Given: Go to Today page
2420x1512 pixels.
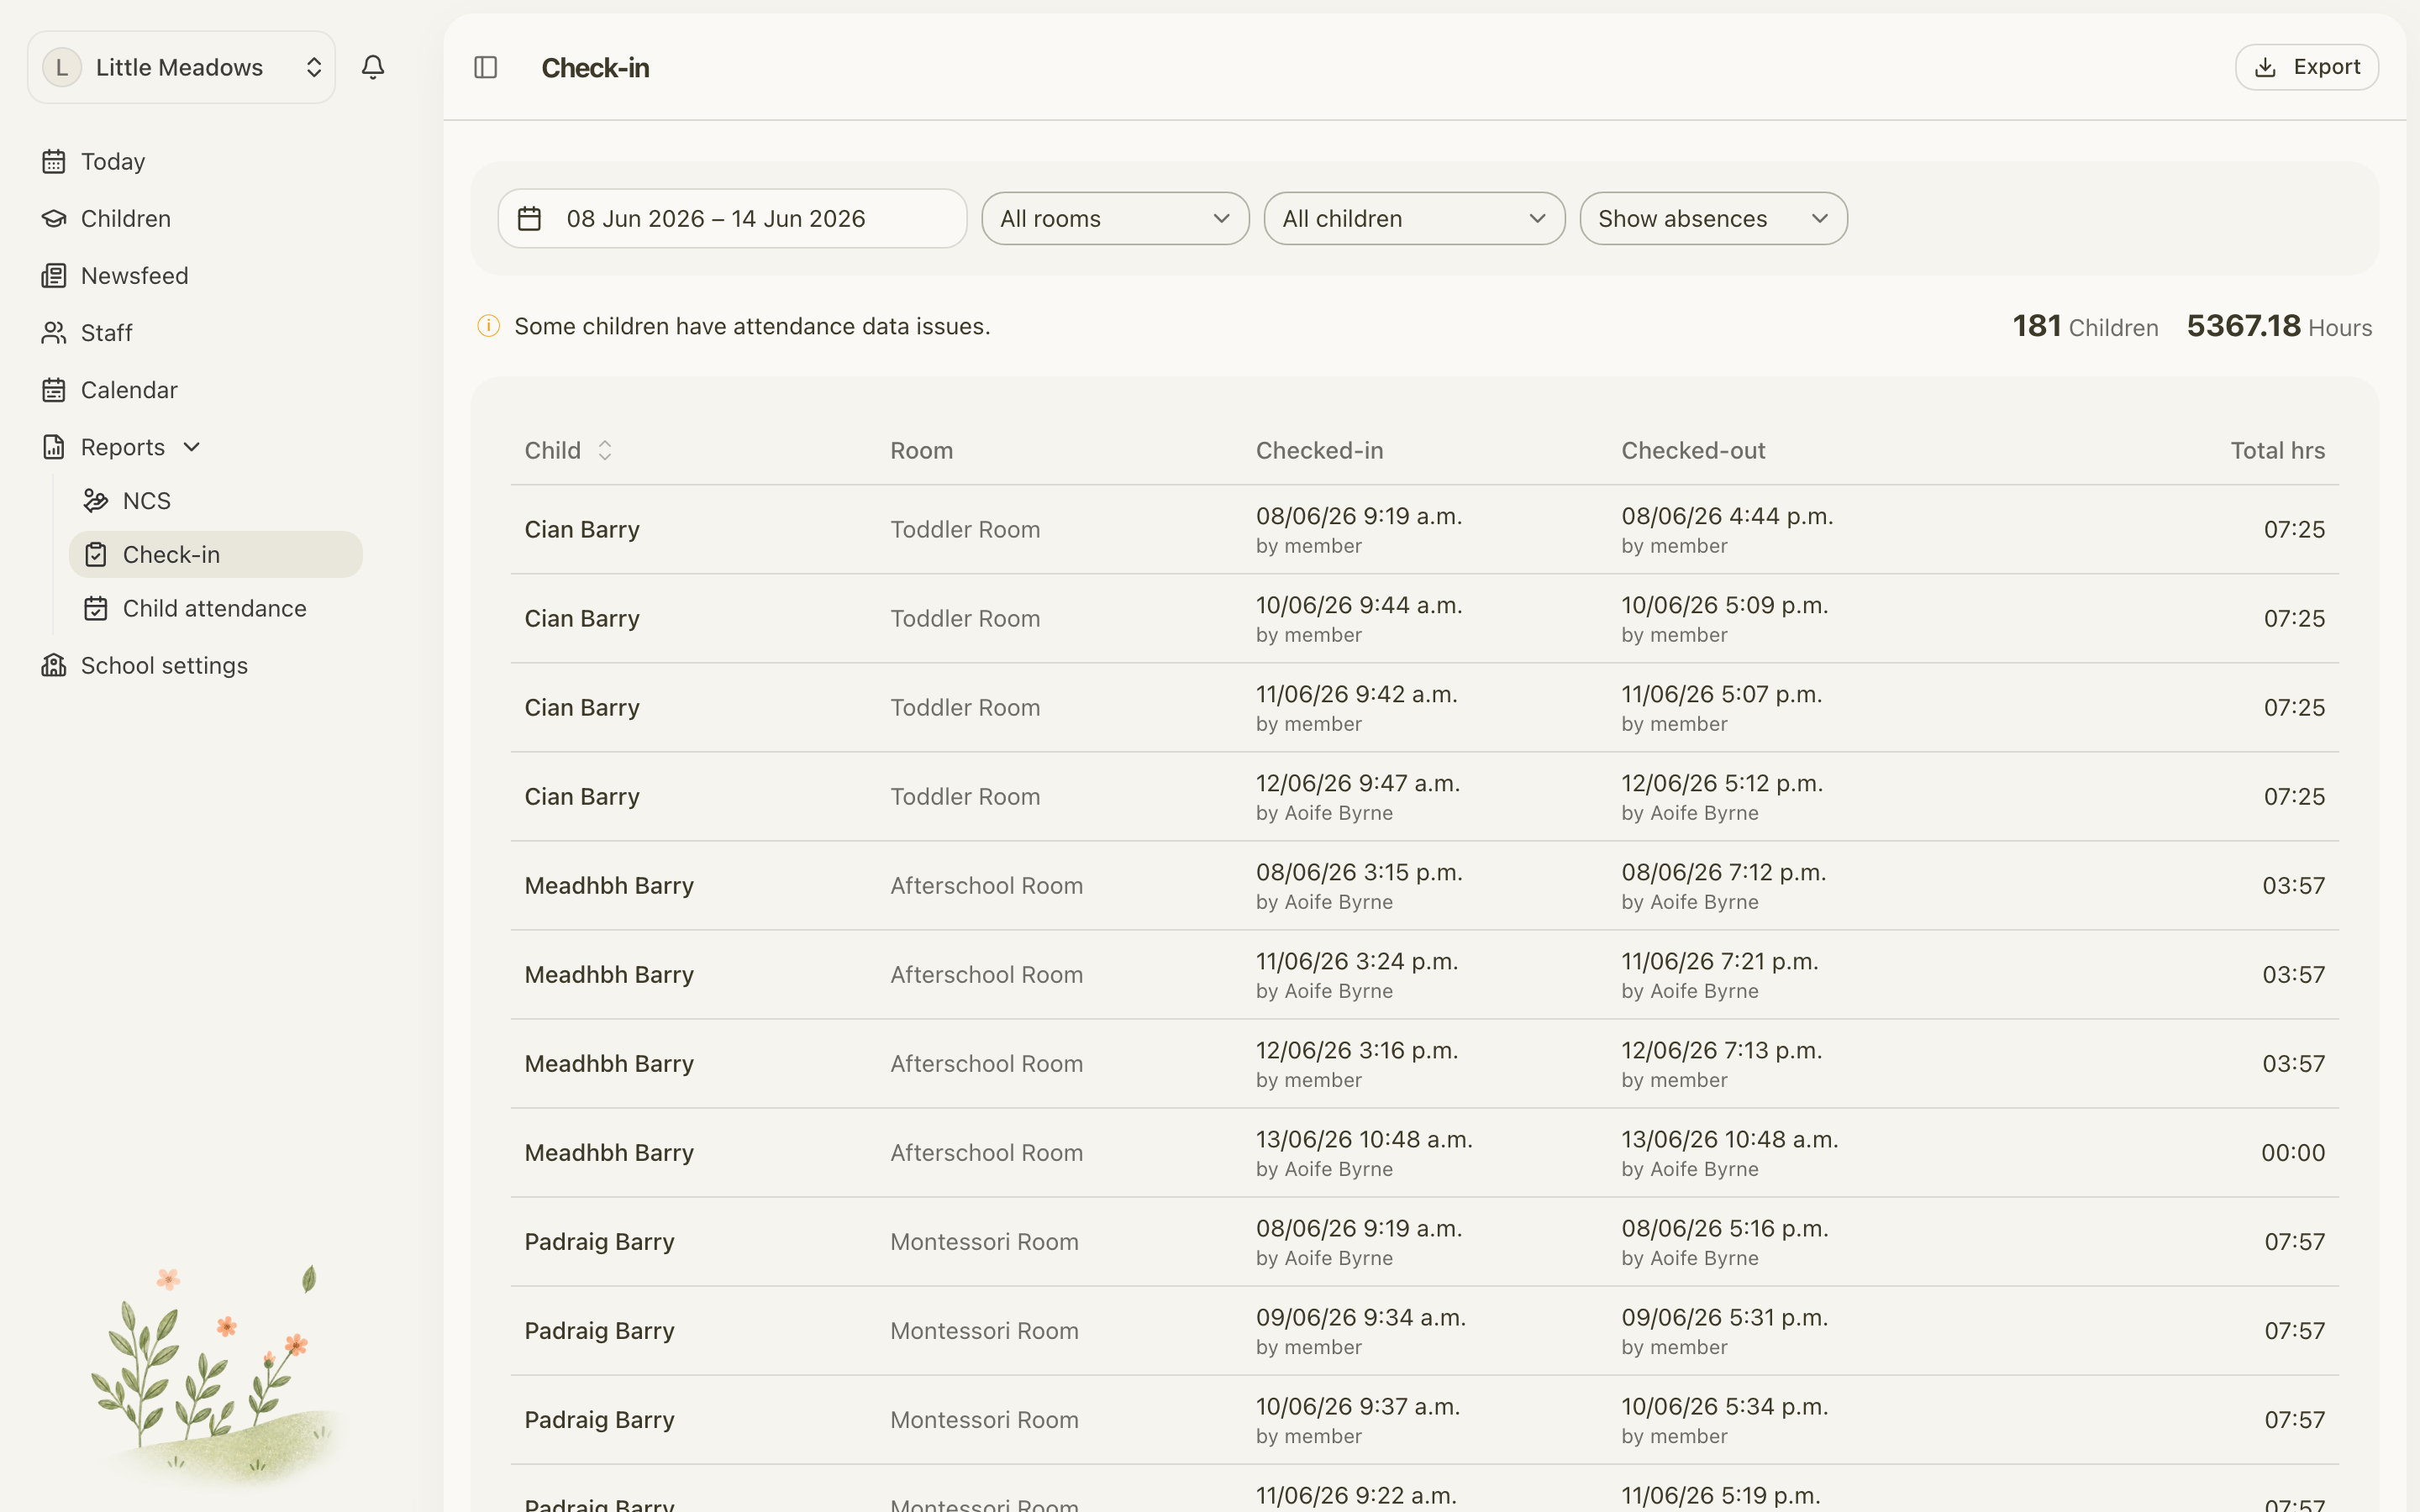Looking at the screenshot, I should 112,161.
